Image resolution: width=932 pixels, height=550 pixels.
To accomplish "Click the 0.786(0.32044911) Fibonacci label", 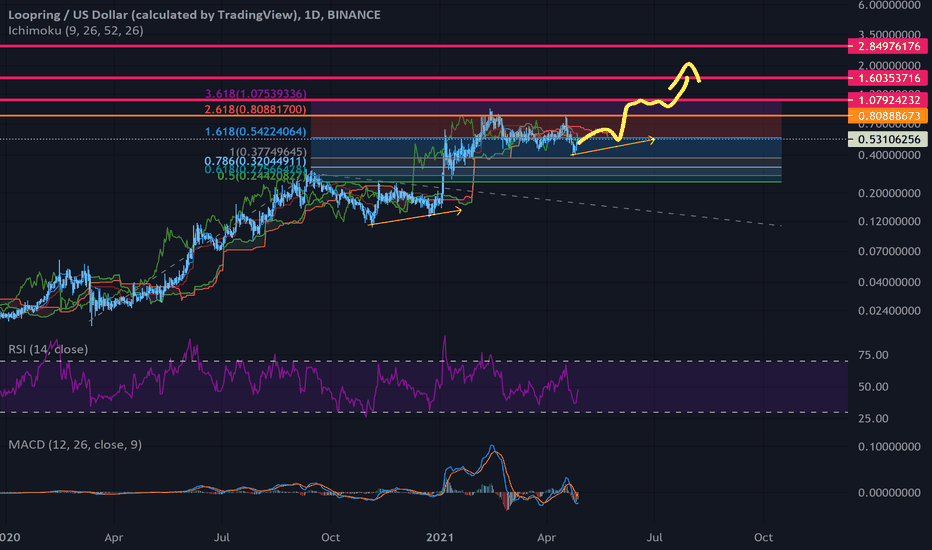I will point(256,161).
